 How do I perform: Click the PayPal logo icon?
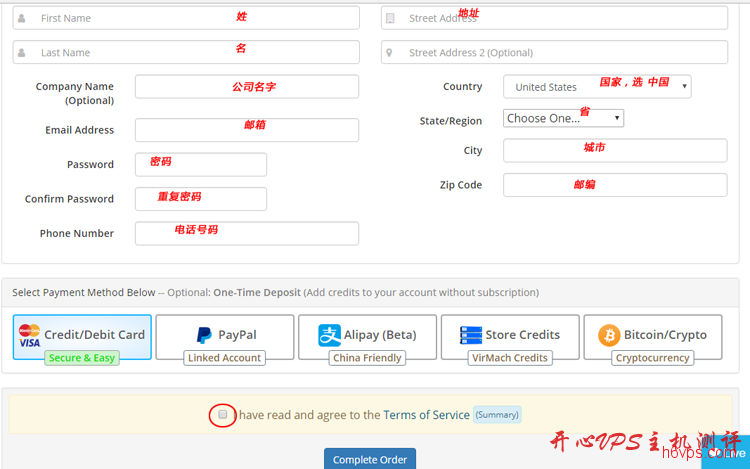[204, 335]
